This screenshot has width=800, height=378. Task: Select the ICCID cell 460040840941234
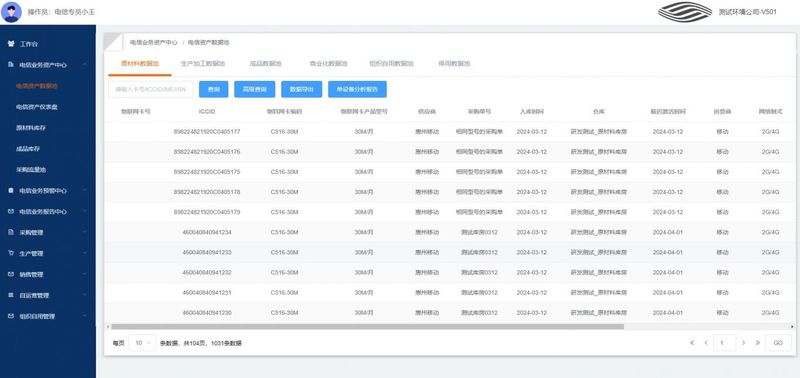pos(207,232)
